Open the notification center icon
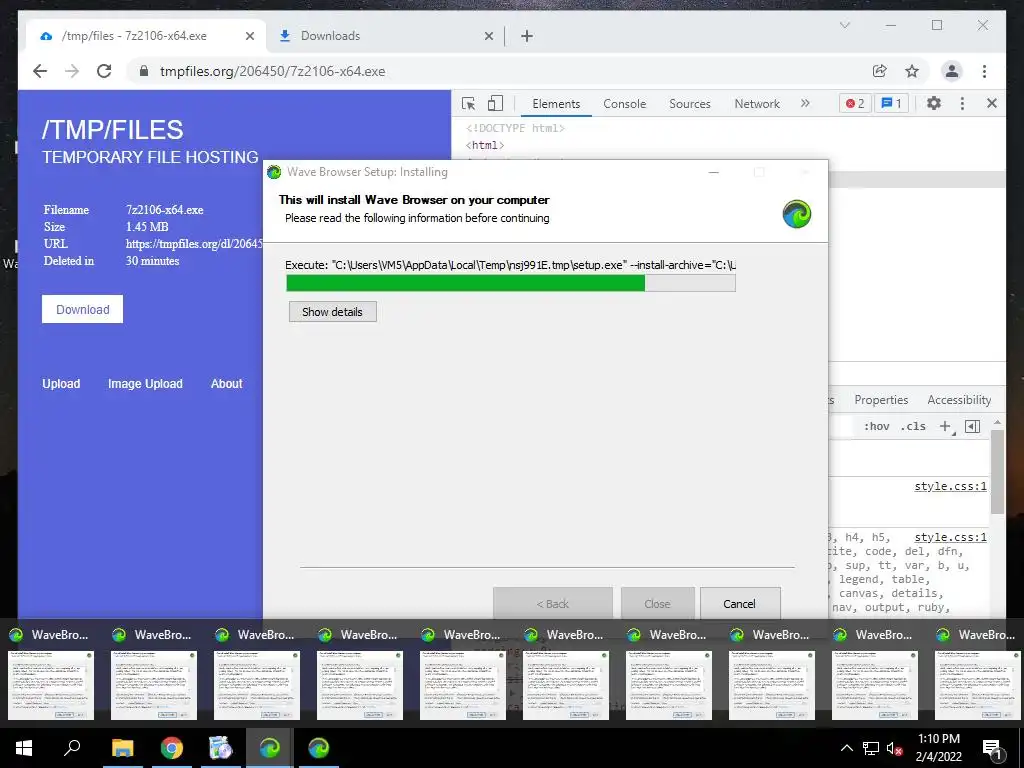Screen dimensions: 1024x768 993,750
